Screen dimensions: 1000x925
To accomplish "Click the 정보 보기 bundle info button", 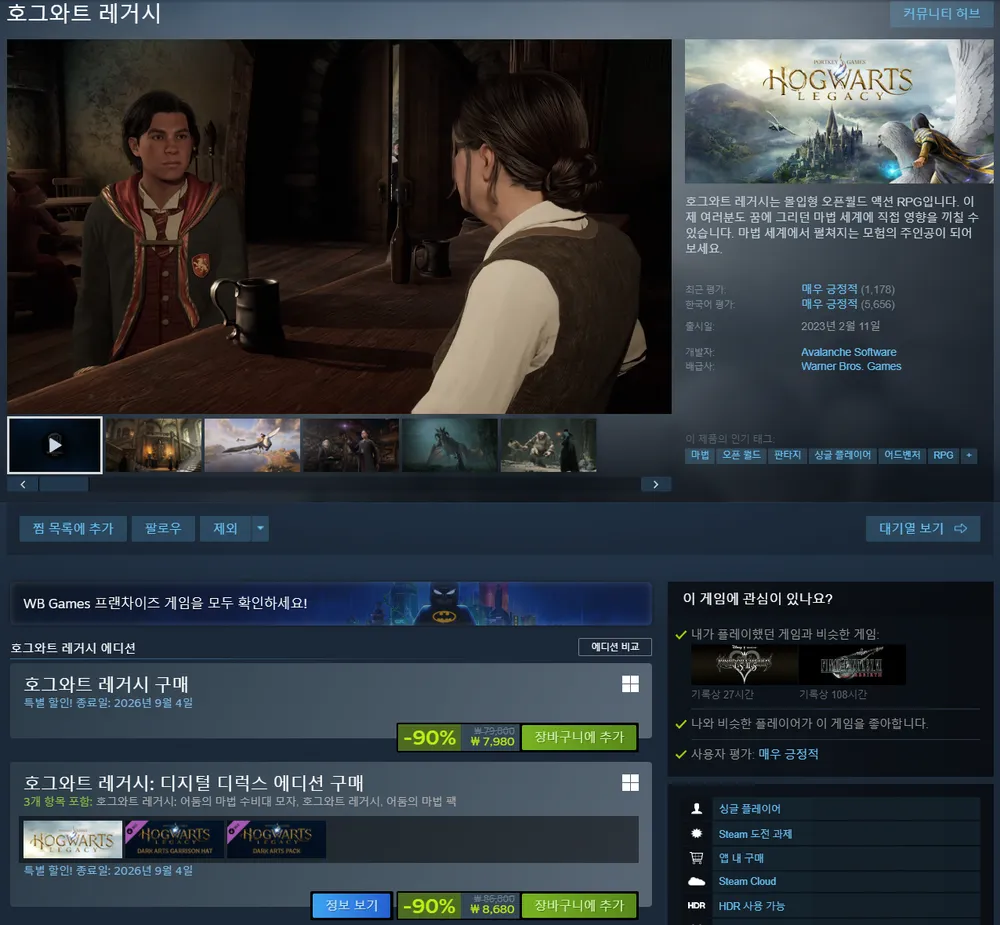I will pyautogui.click(x=351, y=905).
